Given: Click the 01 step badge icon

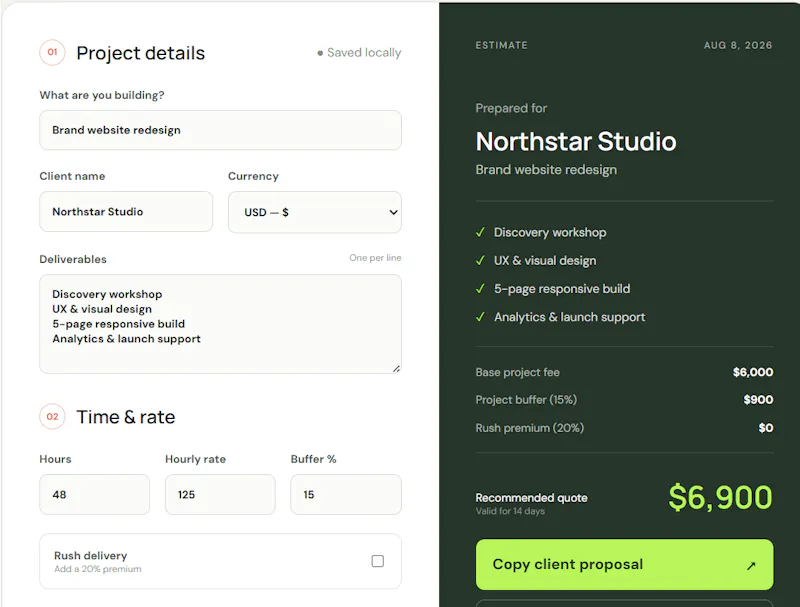Looking at the screenshot, I should [x=52, y=52].
